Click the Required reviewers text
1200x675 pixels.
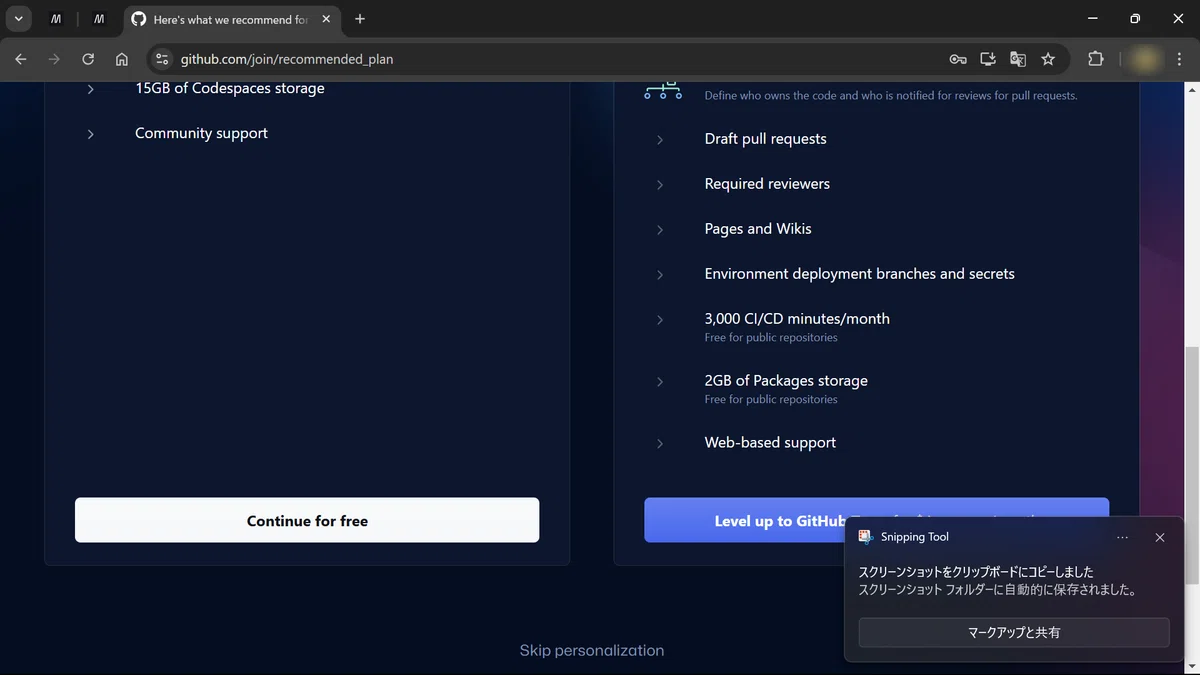[767, 184]
